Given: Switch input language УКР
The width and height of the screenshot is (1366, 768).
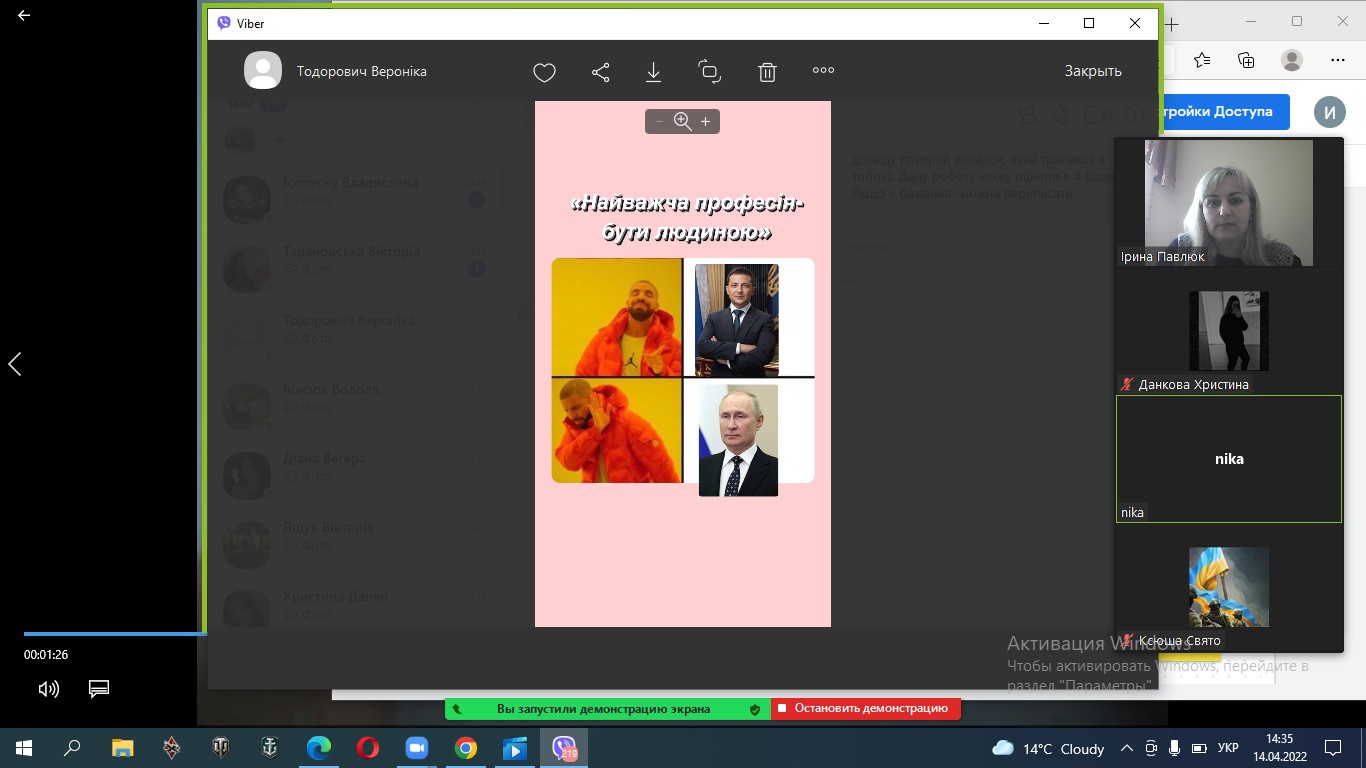Looking at the screenshot, I should (x=1228, y=748).
